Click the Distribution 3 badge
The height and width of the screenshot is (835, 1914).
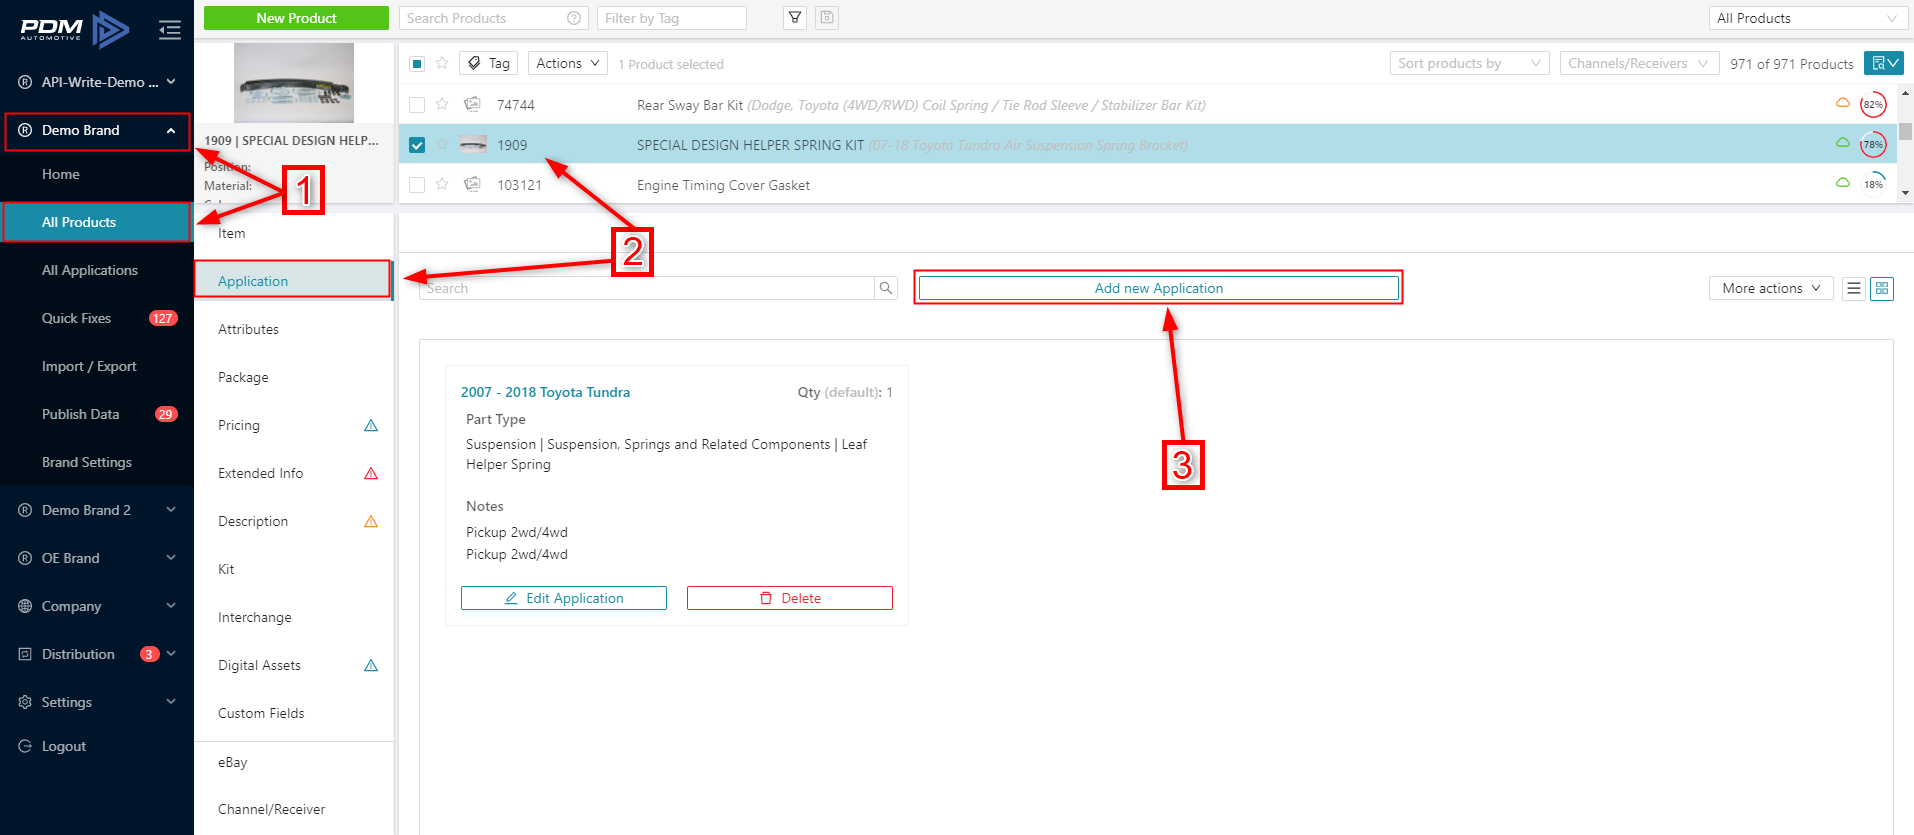[150, 654]
